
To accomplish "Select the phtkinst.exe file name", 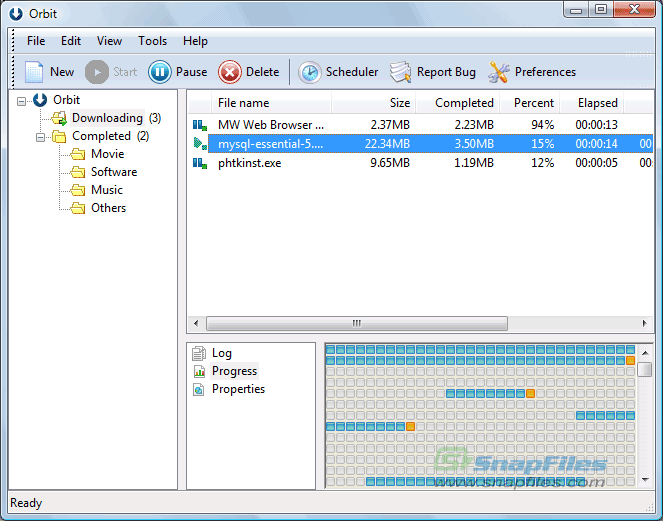I will [x=249, y=163].
